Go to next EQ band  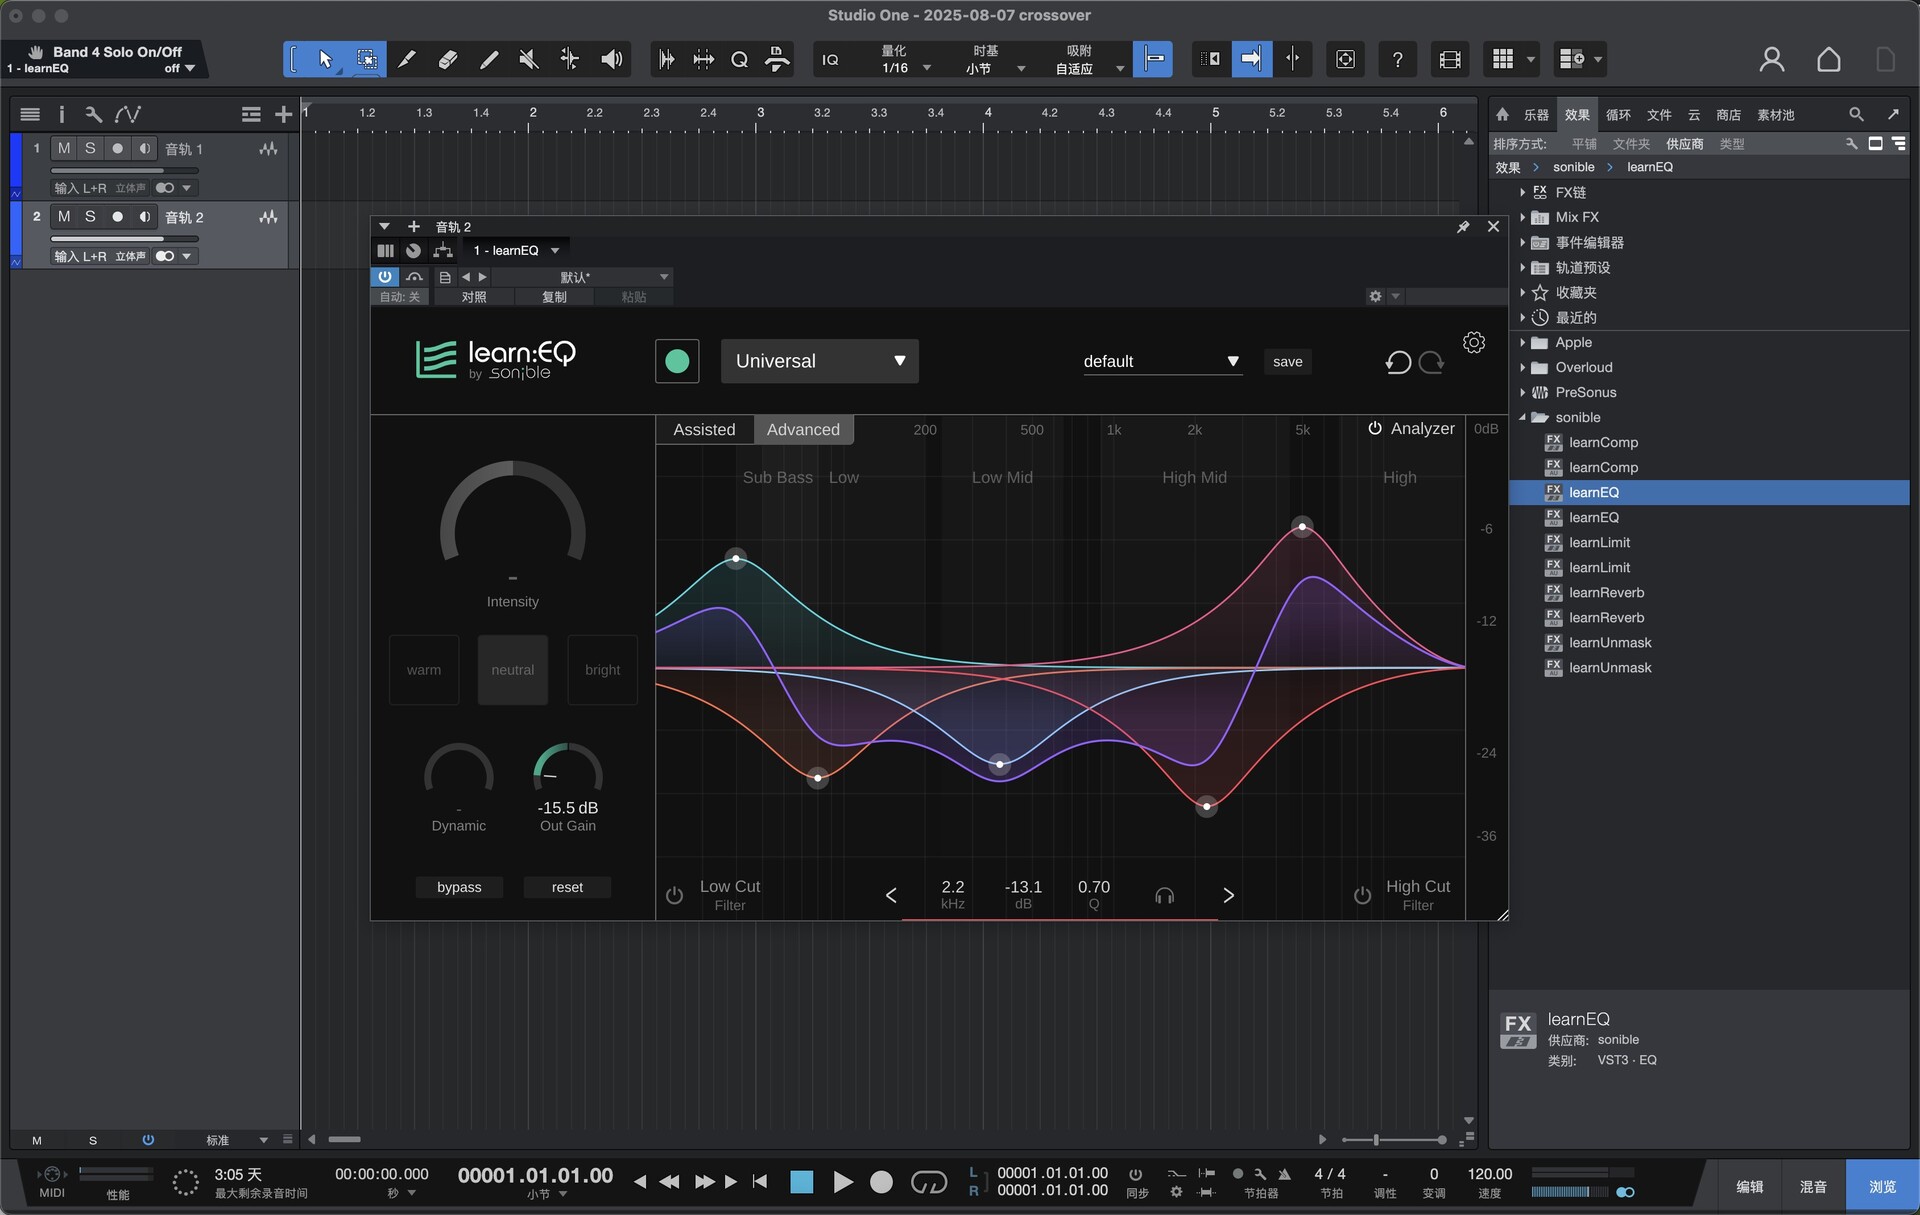[1228, 895]
